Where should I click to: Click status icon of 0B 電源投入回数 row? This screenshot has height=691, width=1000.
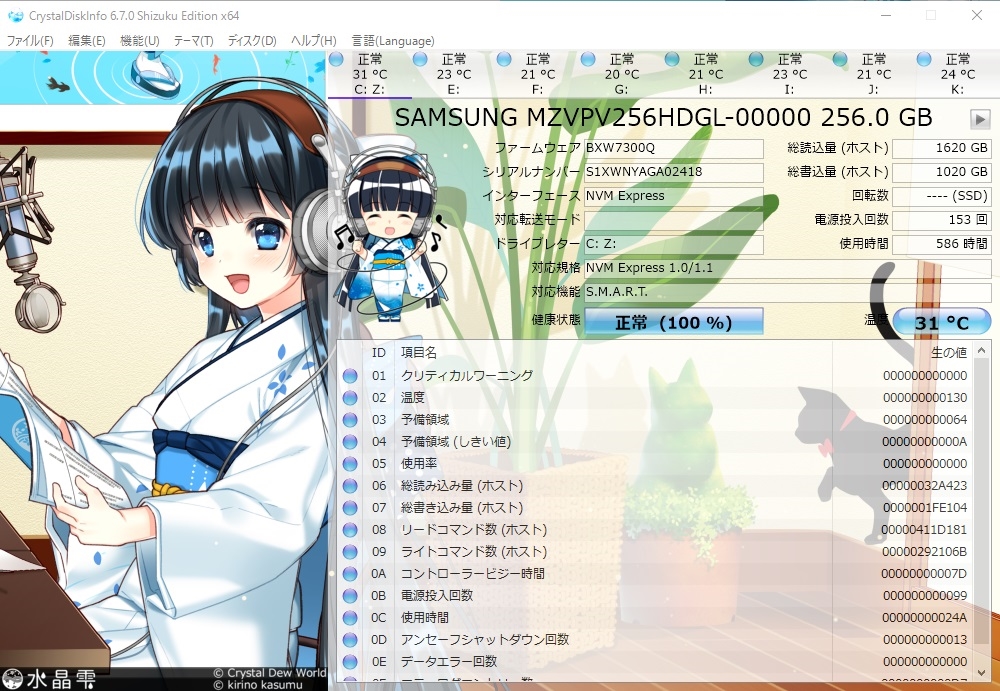(349, 596)
